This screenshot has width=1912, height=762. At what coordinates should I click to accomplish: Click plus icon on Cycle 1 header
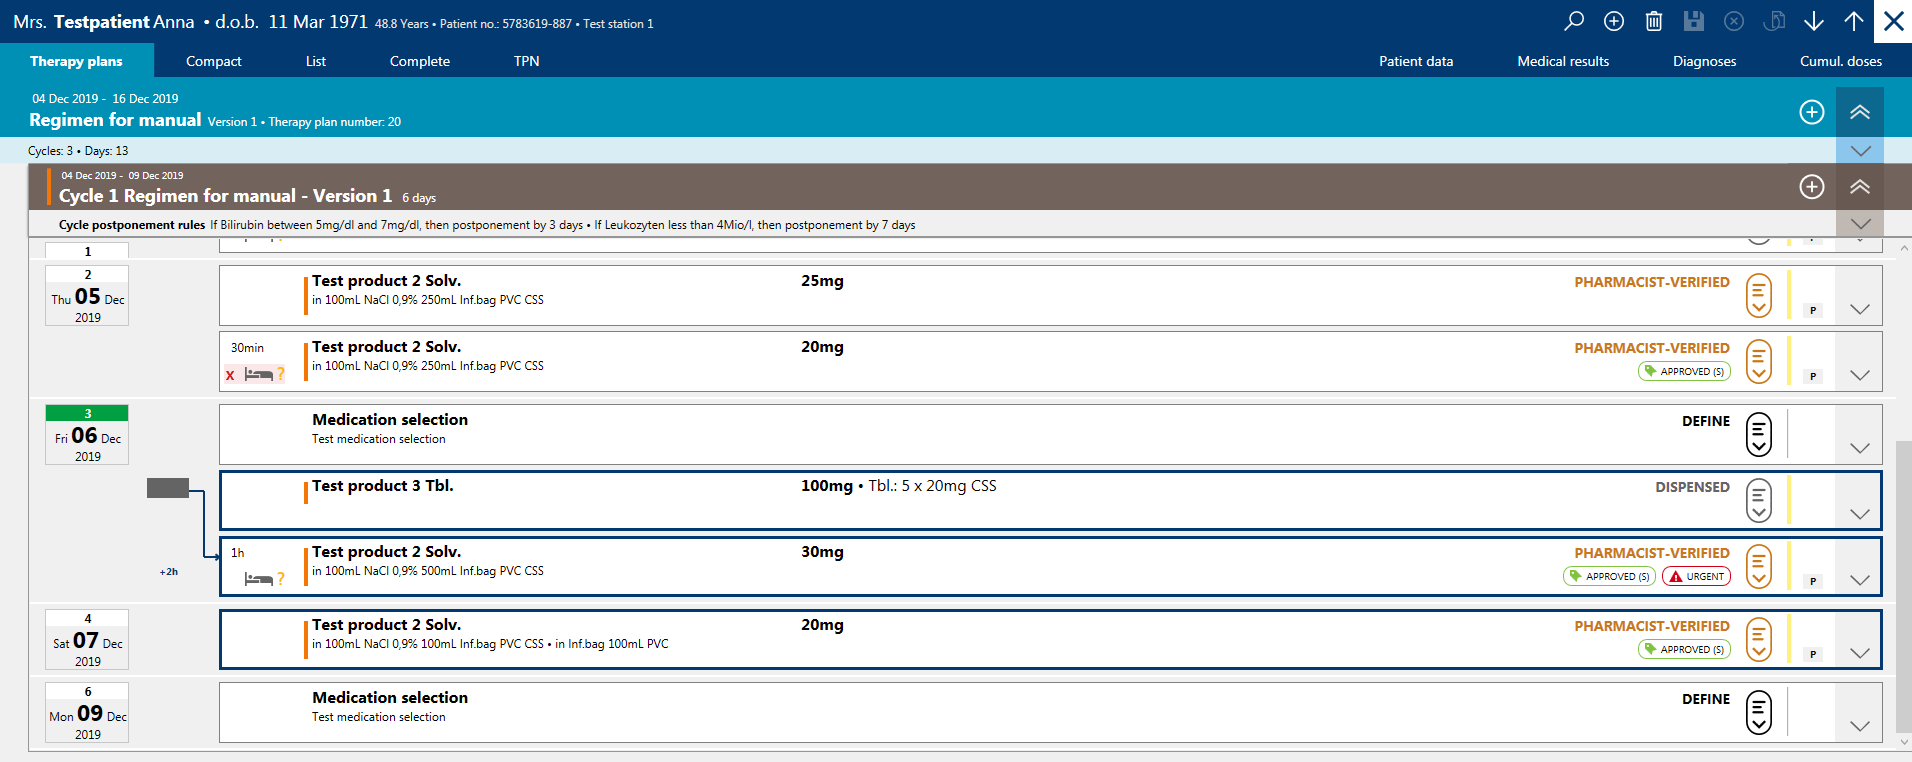[x=1812, y=187]
